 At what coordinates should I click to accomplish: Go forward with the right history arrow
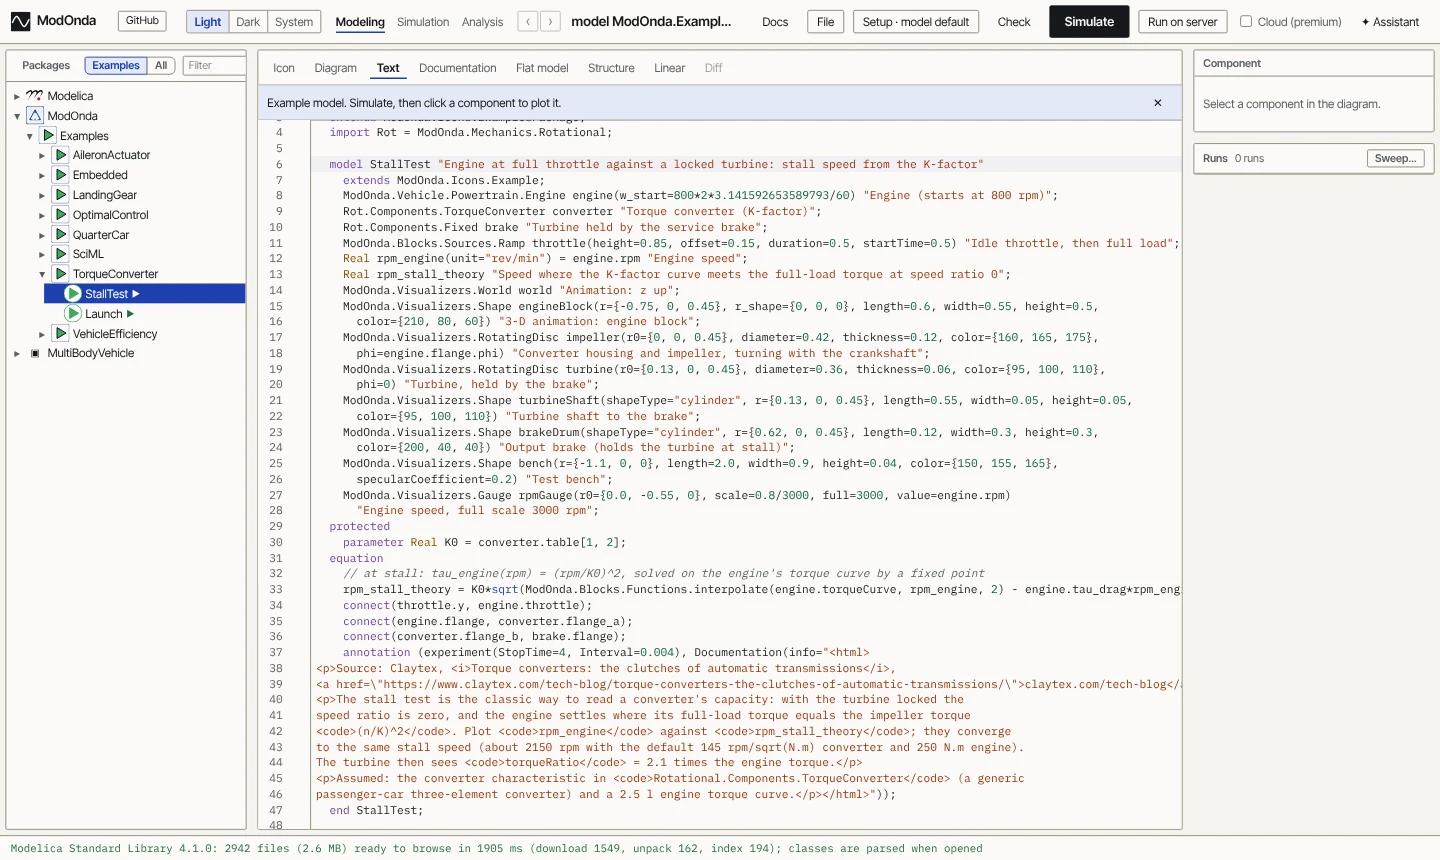[550, 21]
